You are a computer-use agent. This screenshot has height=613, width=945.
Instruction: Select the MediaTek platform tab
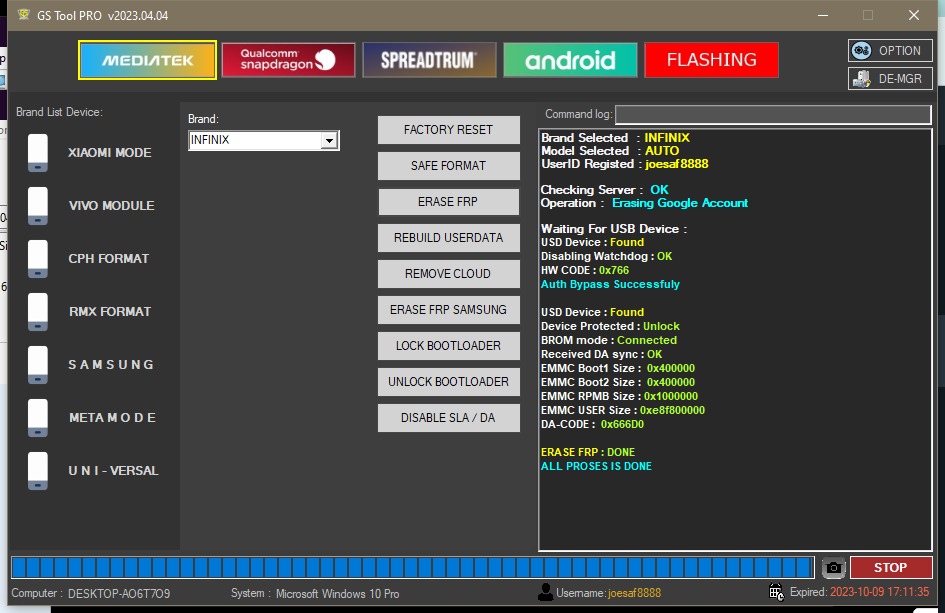[x=147, y=60]
